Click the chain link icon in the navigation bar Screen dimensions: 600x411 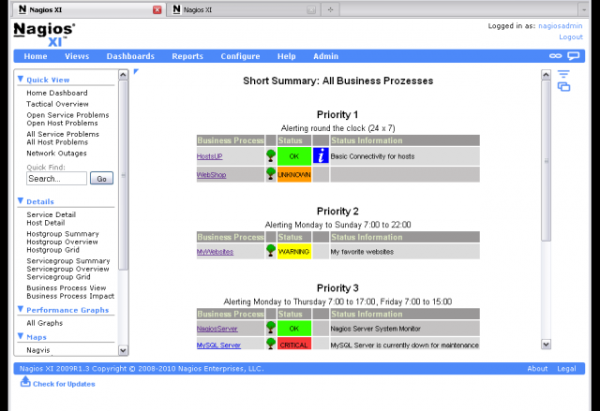click(x=555, y=57)
